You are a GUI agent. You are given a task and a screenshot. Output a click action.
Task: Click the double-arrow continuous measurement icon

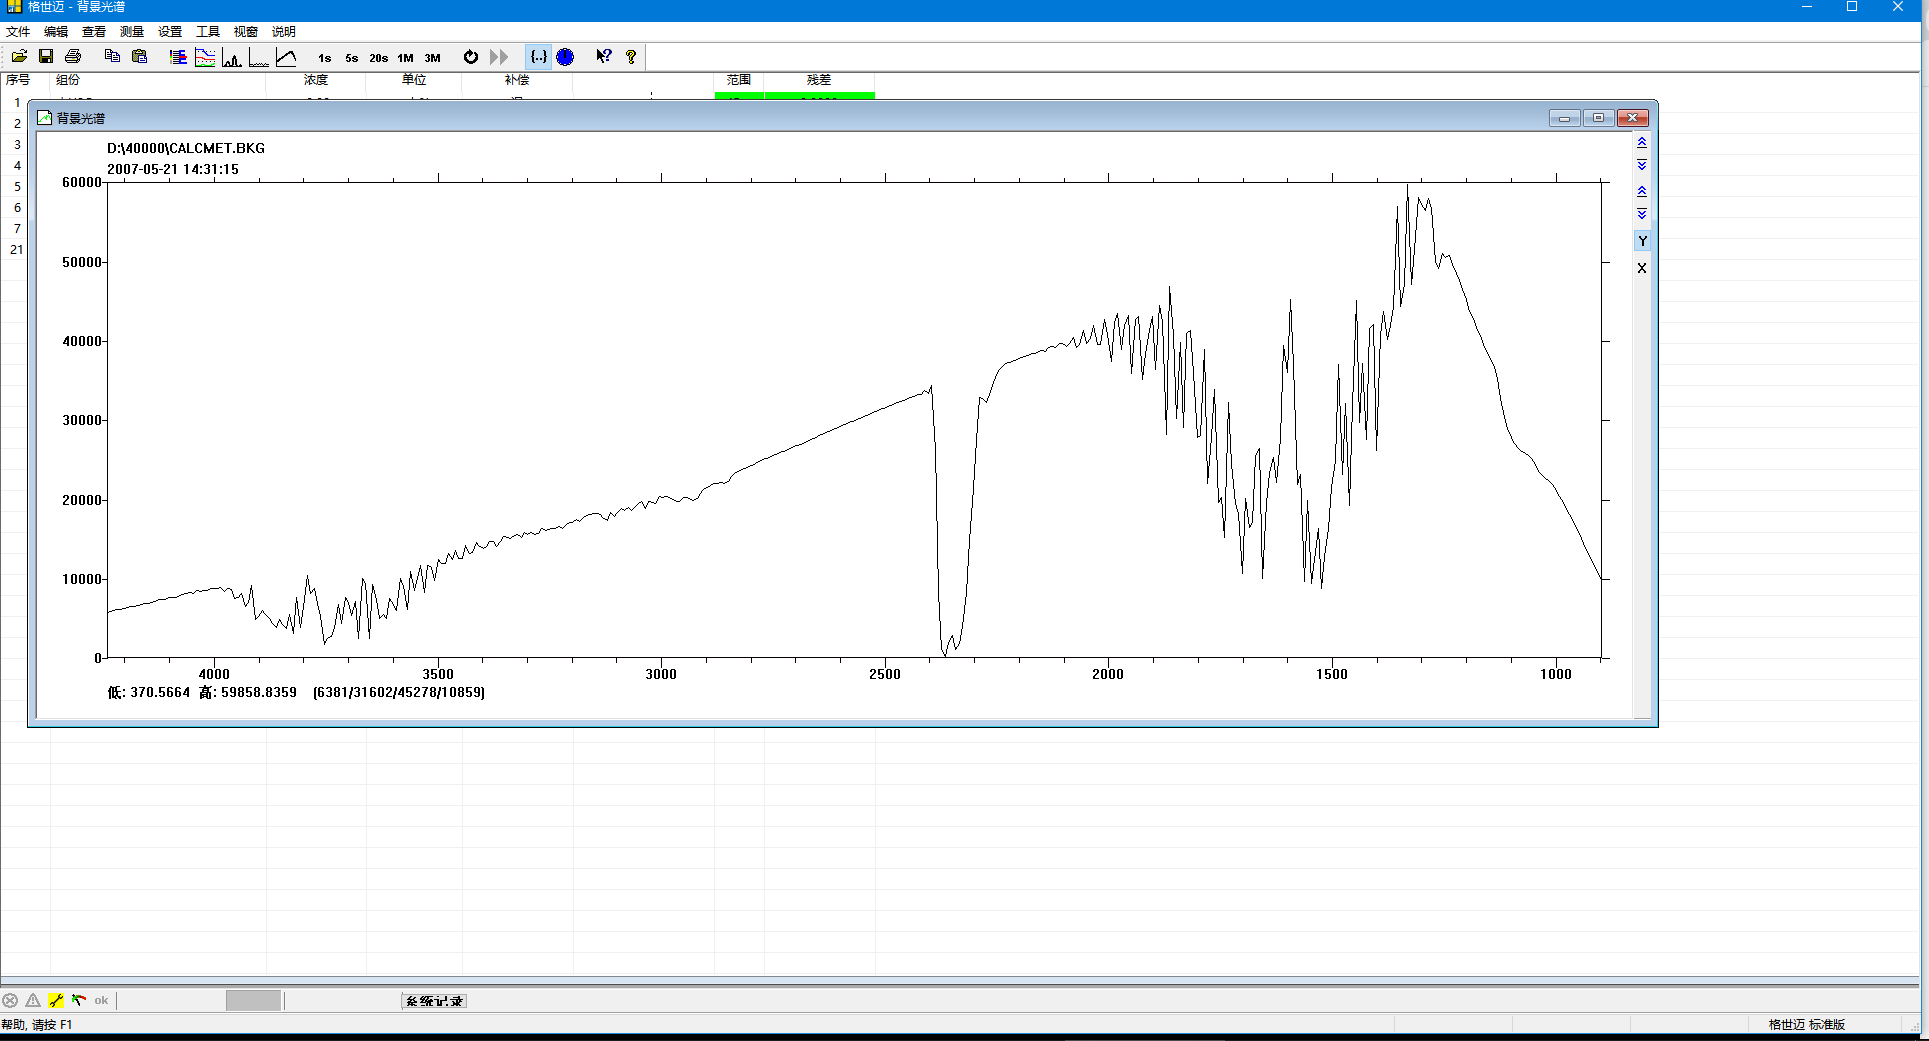(499, 57)
